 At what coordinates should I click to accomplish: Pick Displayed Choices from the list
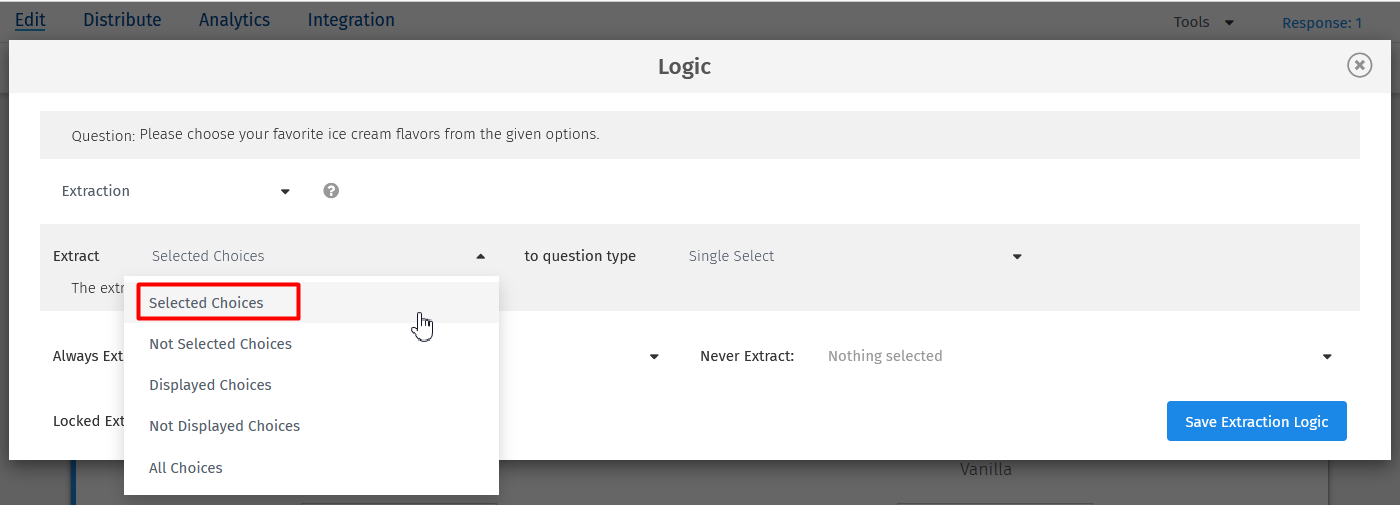point(211,385)
